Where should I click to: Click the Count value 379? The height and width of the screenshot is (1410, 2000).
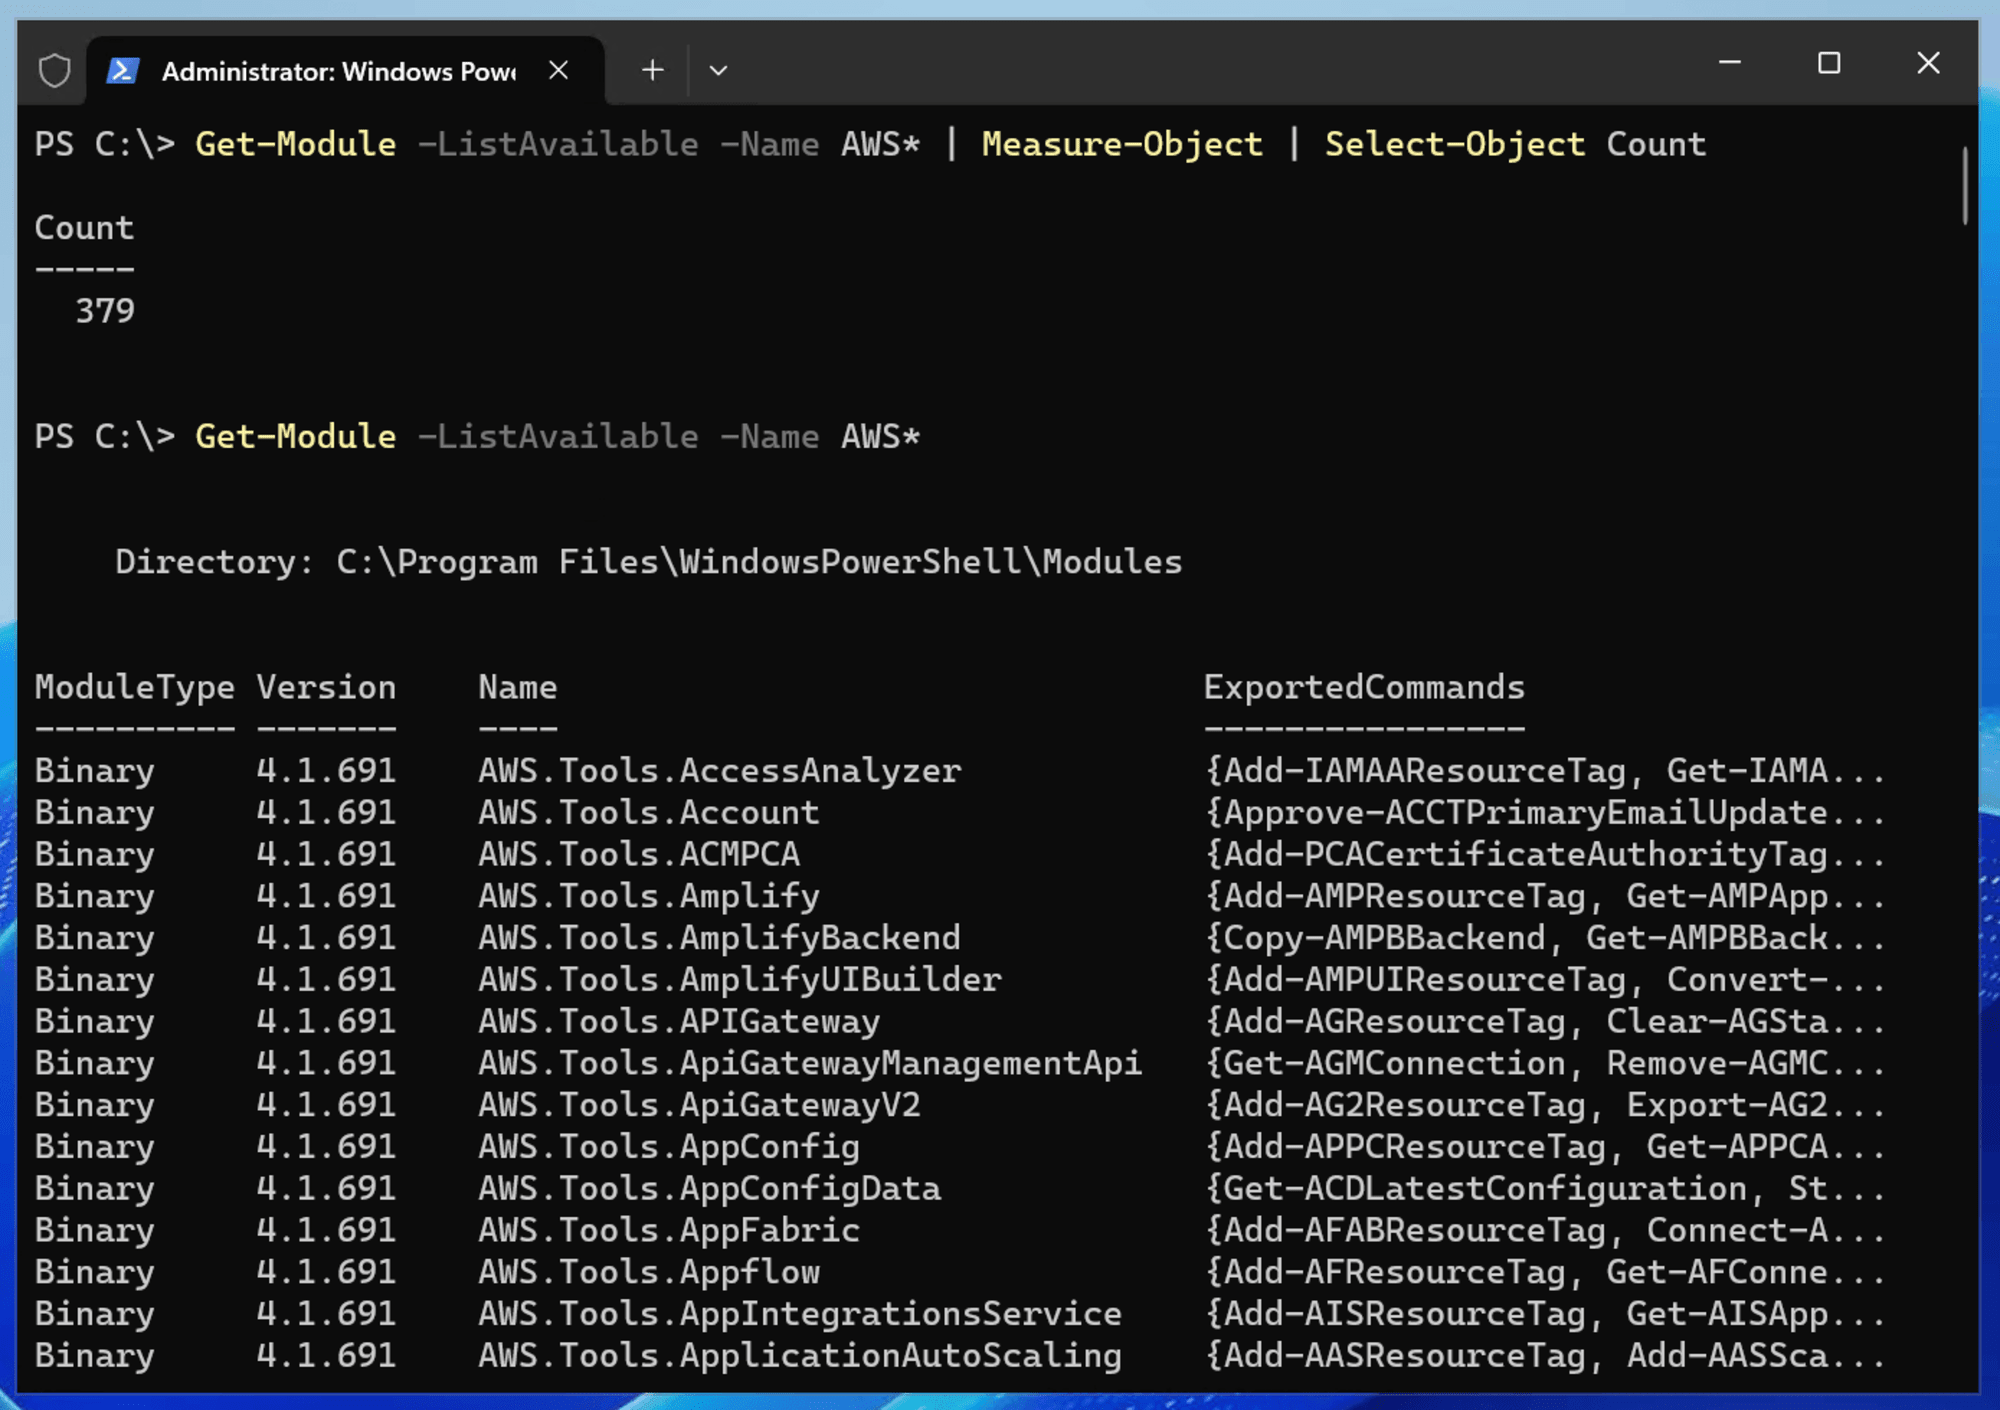click(x=105, y=311)
